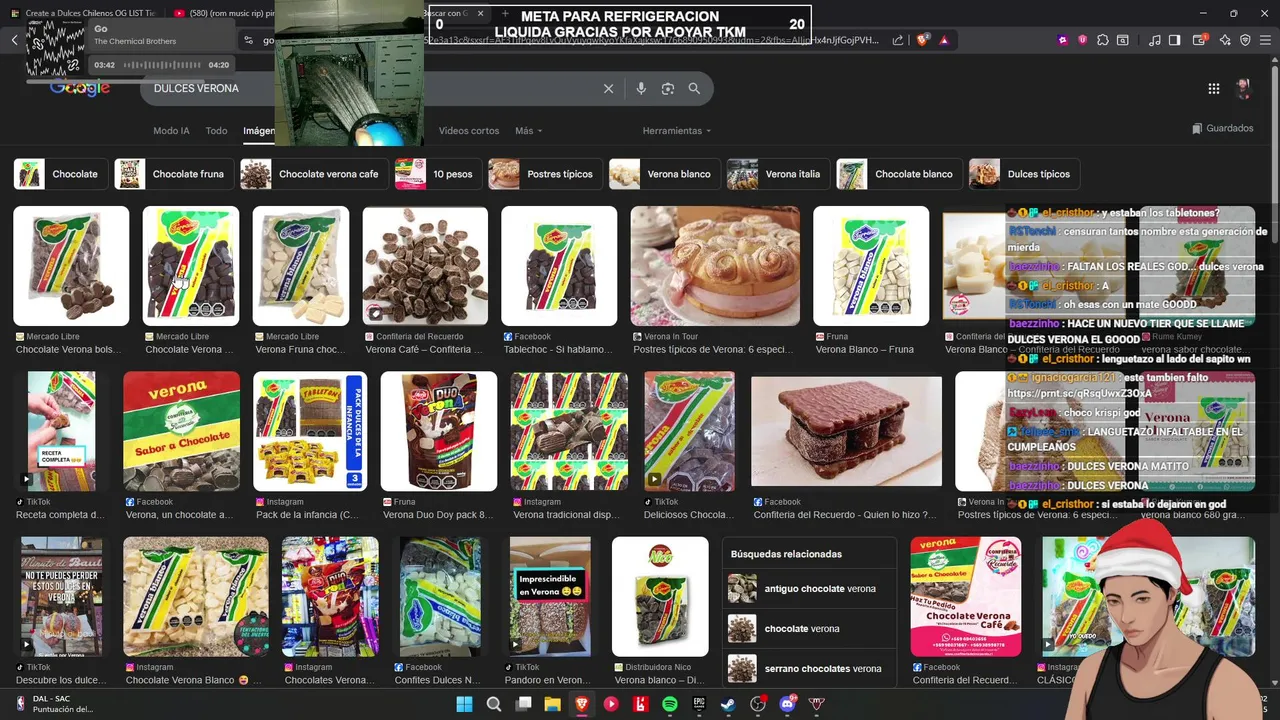Open the media control music note icon
The height and width of the screenshot is (720, 1280).
point(1155,40)
